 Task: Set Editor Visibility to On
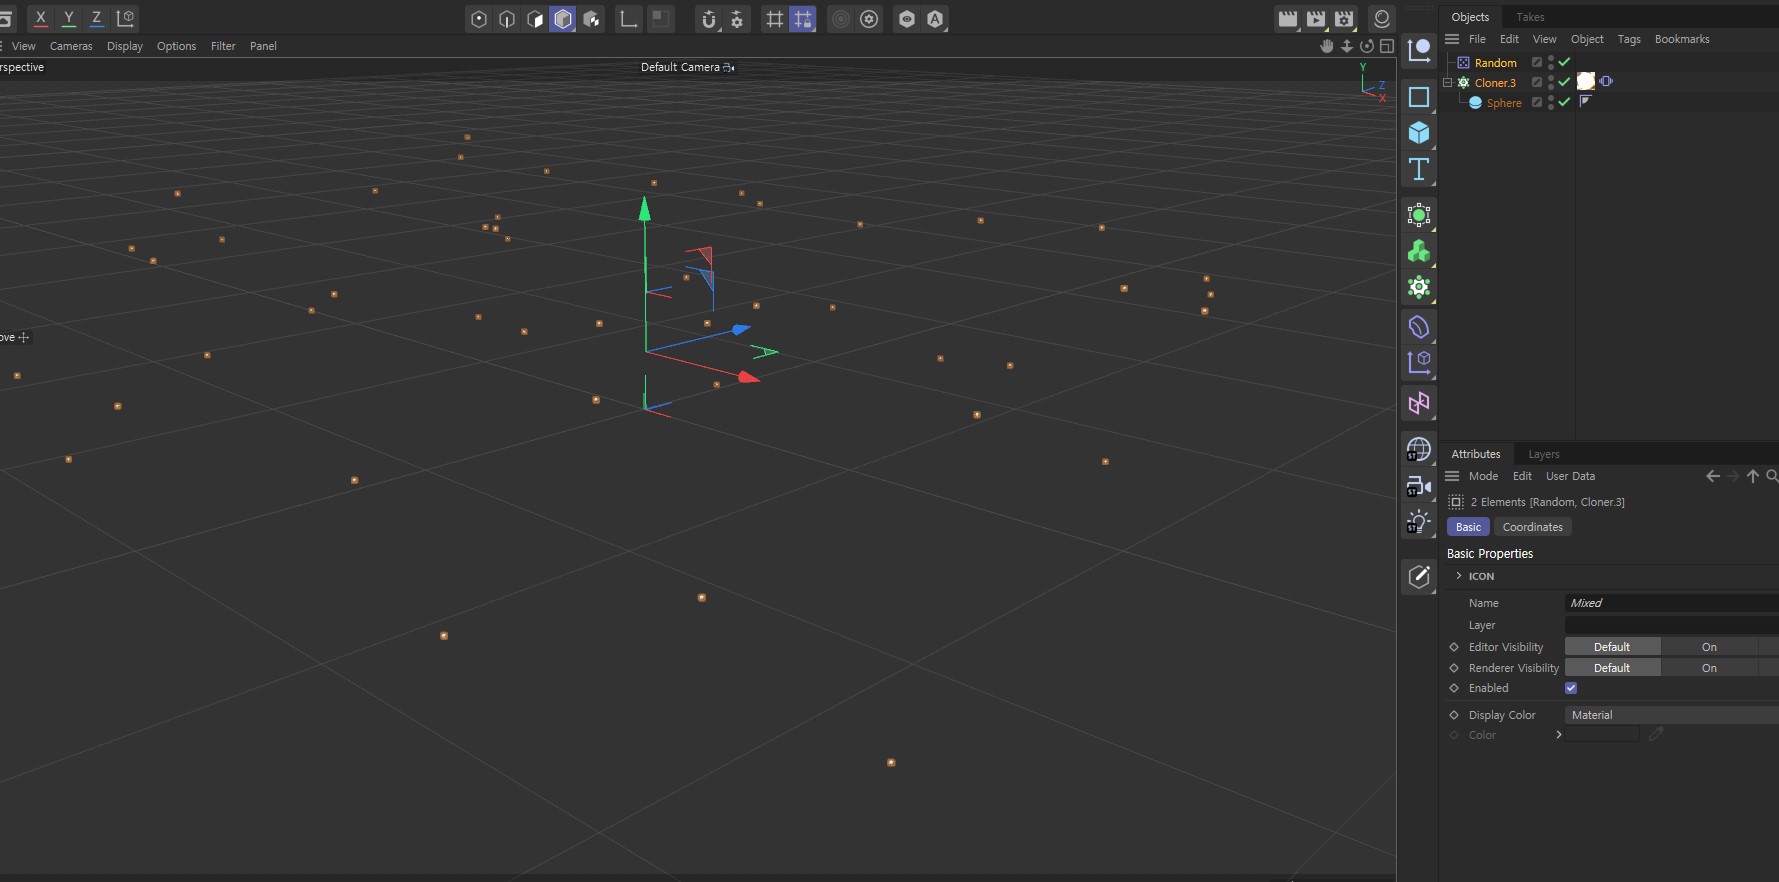[1709, 647]
